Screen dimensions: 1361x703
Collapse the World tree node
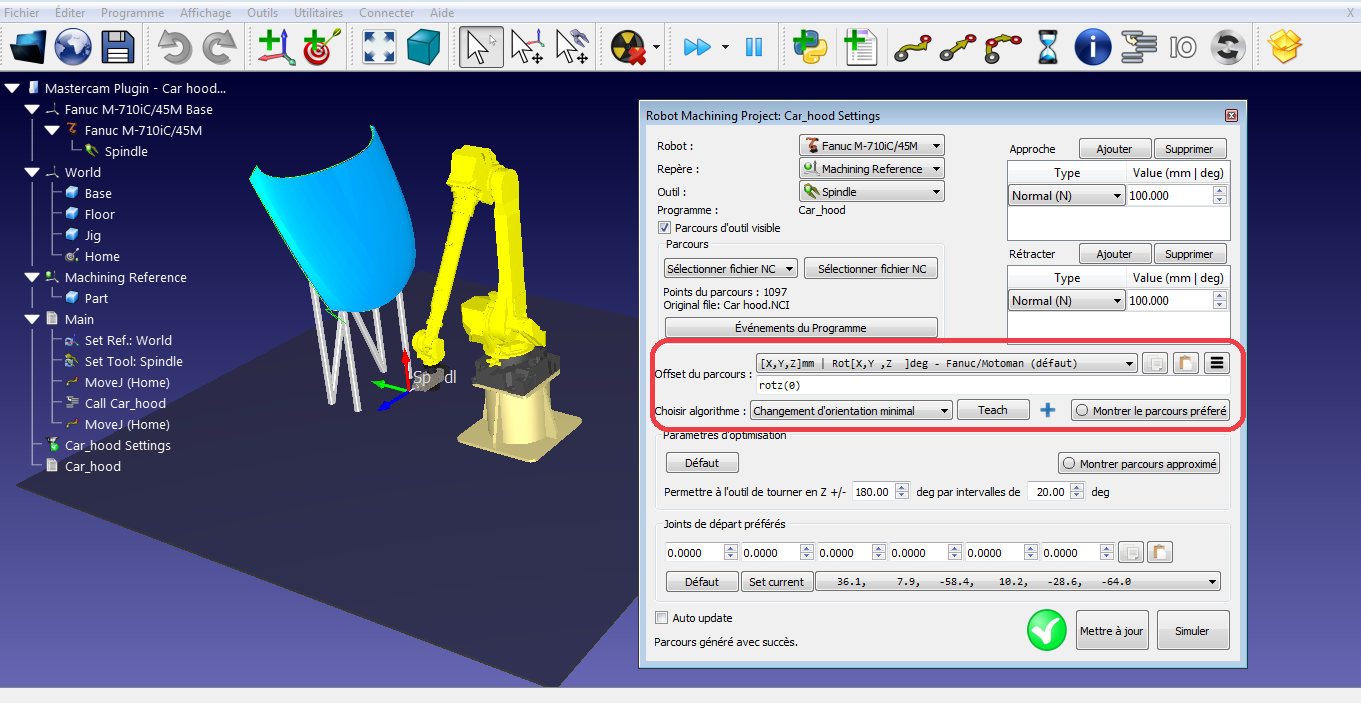[x=32, y=172]
